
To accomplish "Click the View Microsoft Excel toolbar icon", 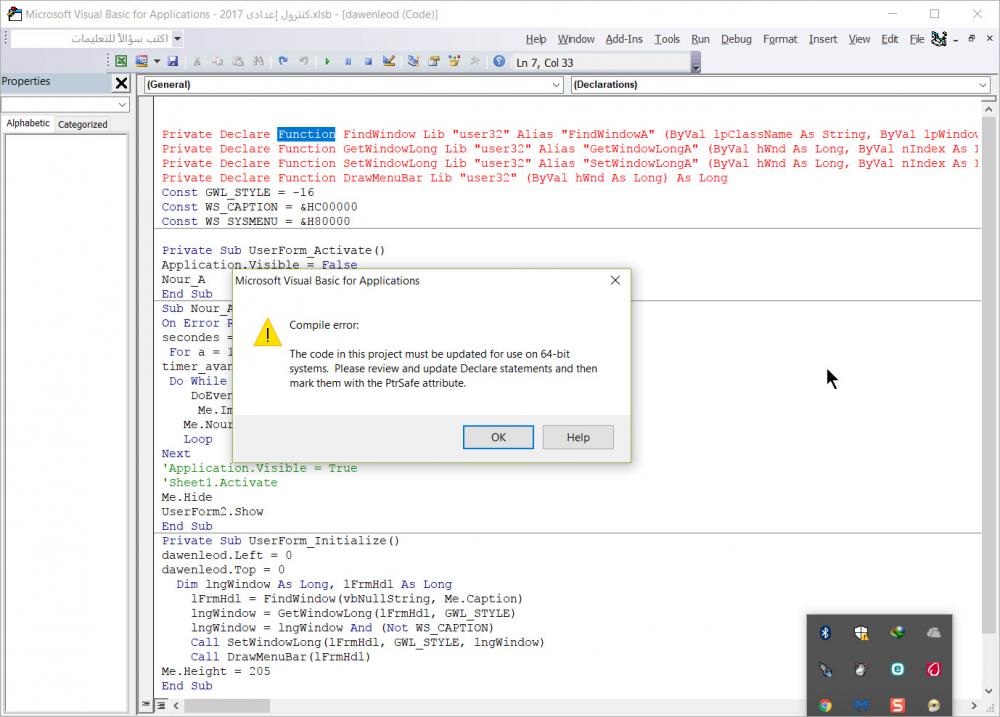I will point(121,61).
